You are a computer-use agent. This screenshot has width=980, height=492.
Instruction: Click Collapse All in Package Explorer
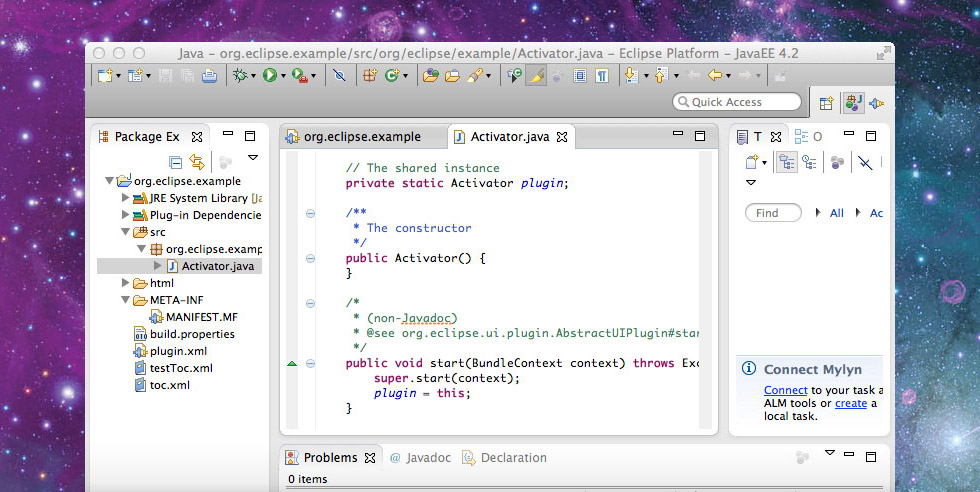pos(176,161)
